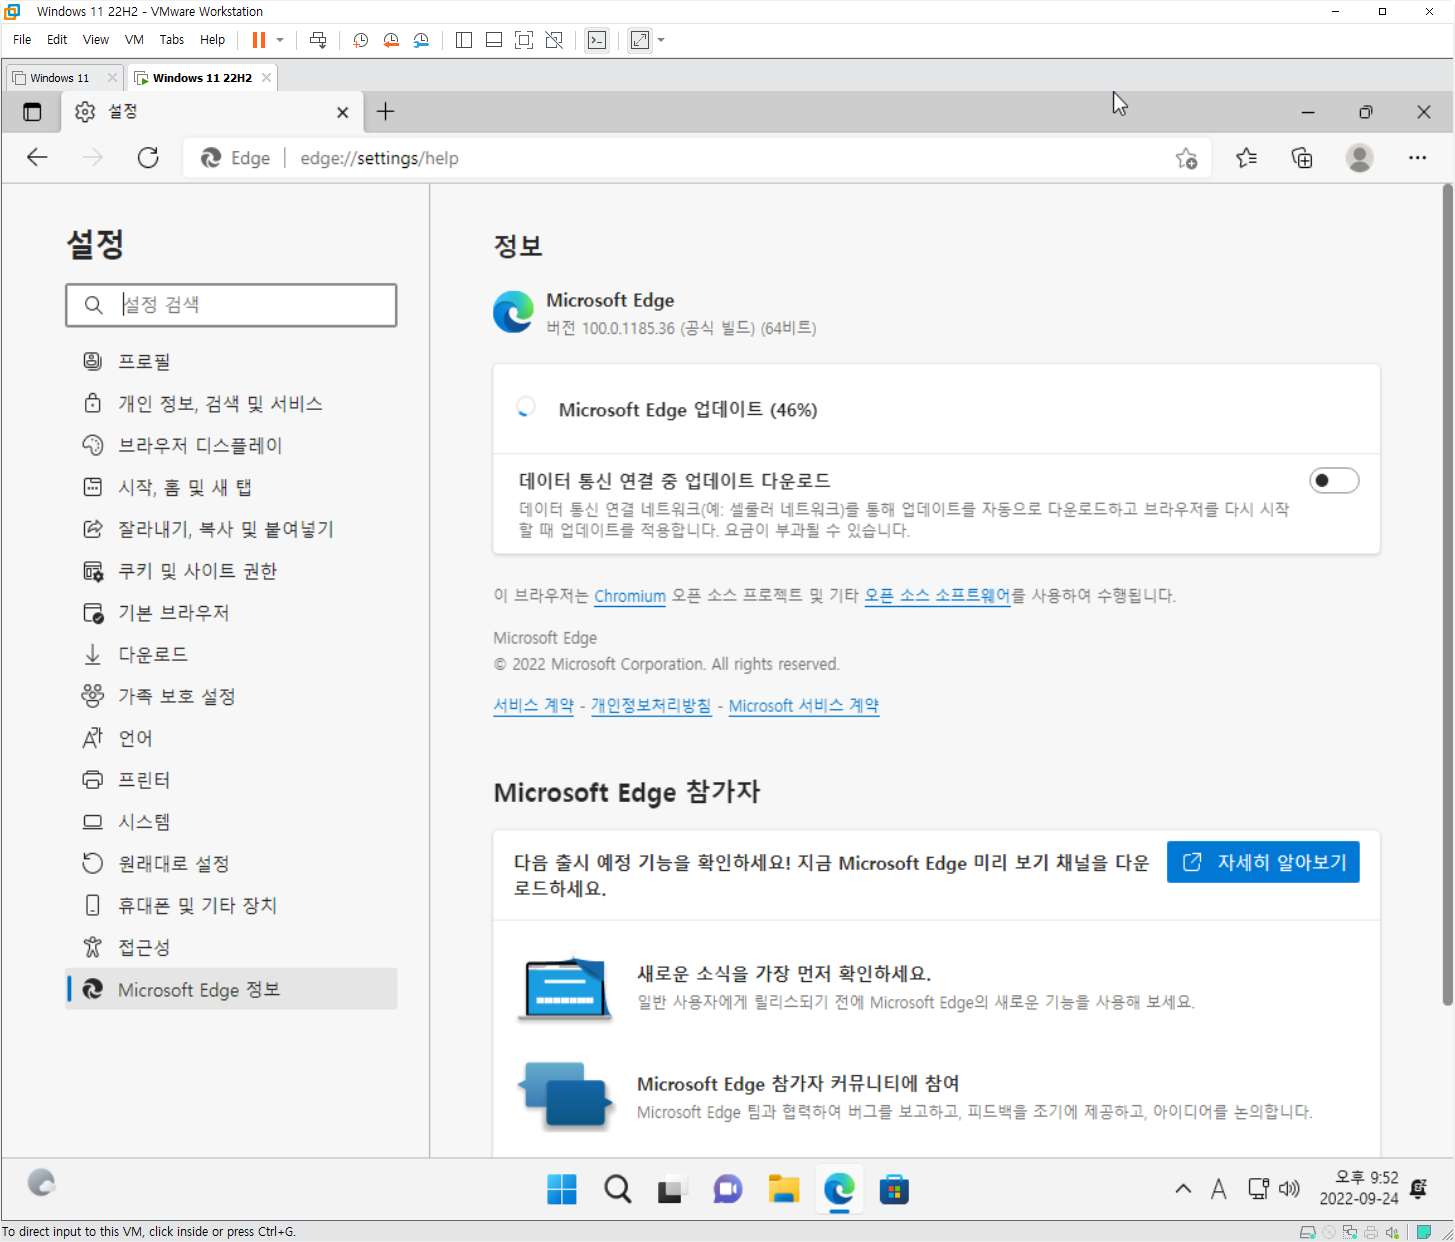
Task: Open the Tabs menu in VMware
Action: pos(172,40)
